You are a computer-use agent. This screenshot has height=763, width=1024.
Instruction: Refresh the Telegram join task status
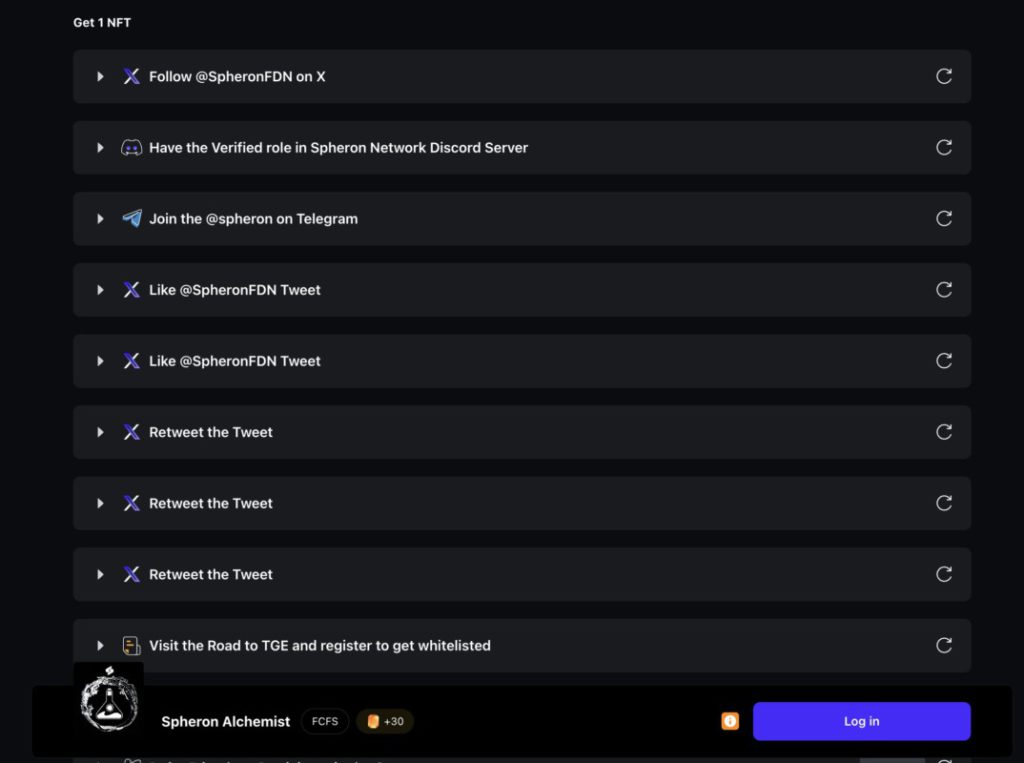click(x=944, y=219)
